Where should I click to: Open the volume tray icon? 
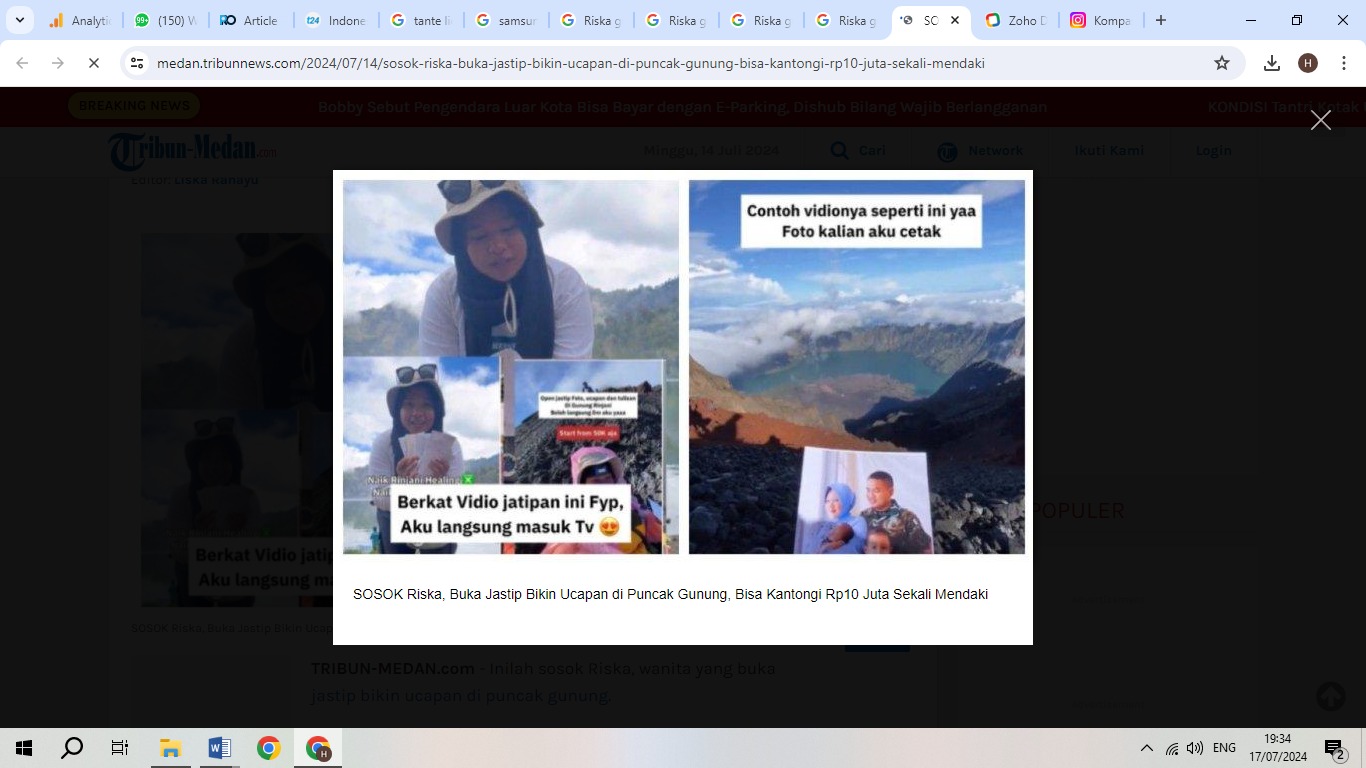click(1195, 748)
